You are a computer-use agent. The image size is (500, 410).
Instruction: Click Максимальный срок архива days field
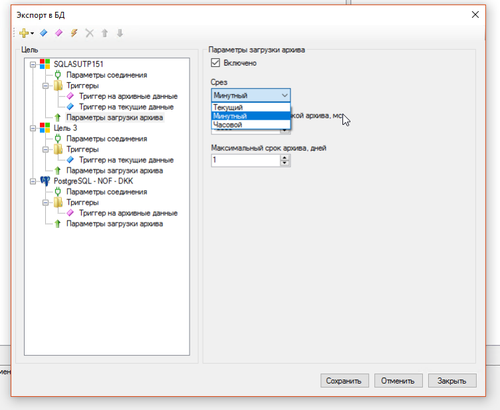click(x=246, y=160)
